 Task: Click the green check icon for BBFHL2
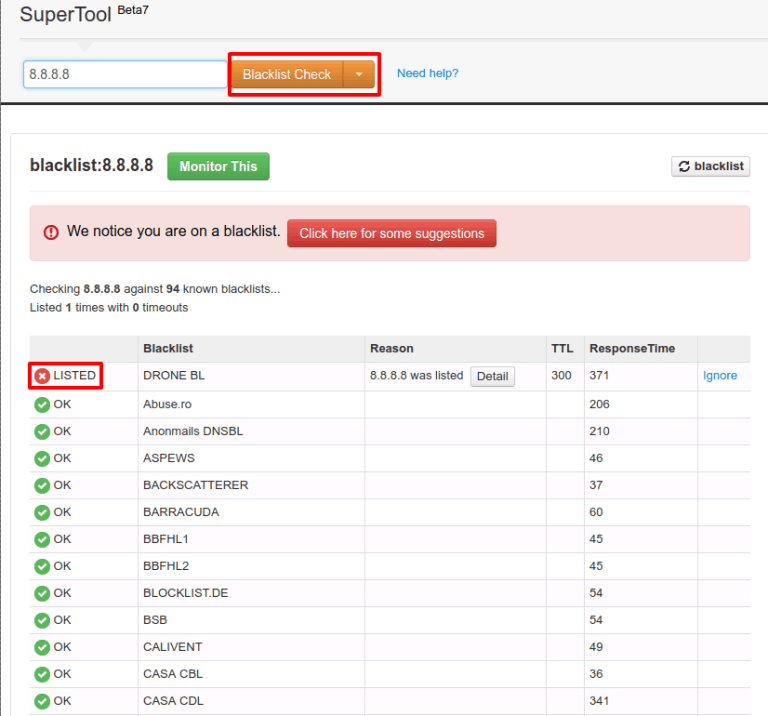[x=42, y=567]
